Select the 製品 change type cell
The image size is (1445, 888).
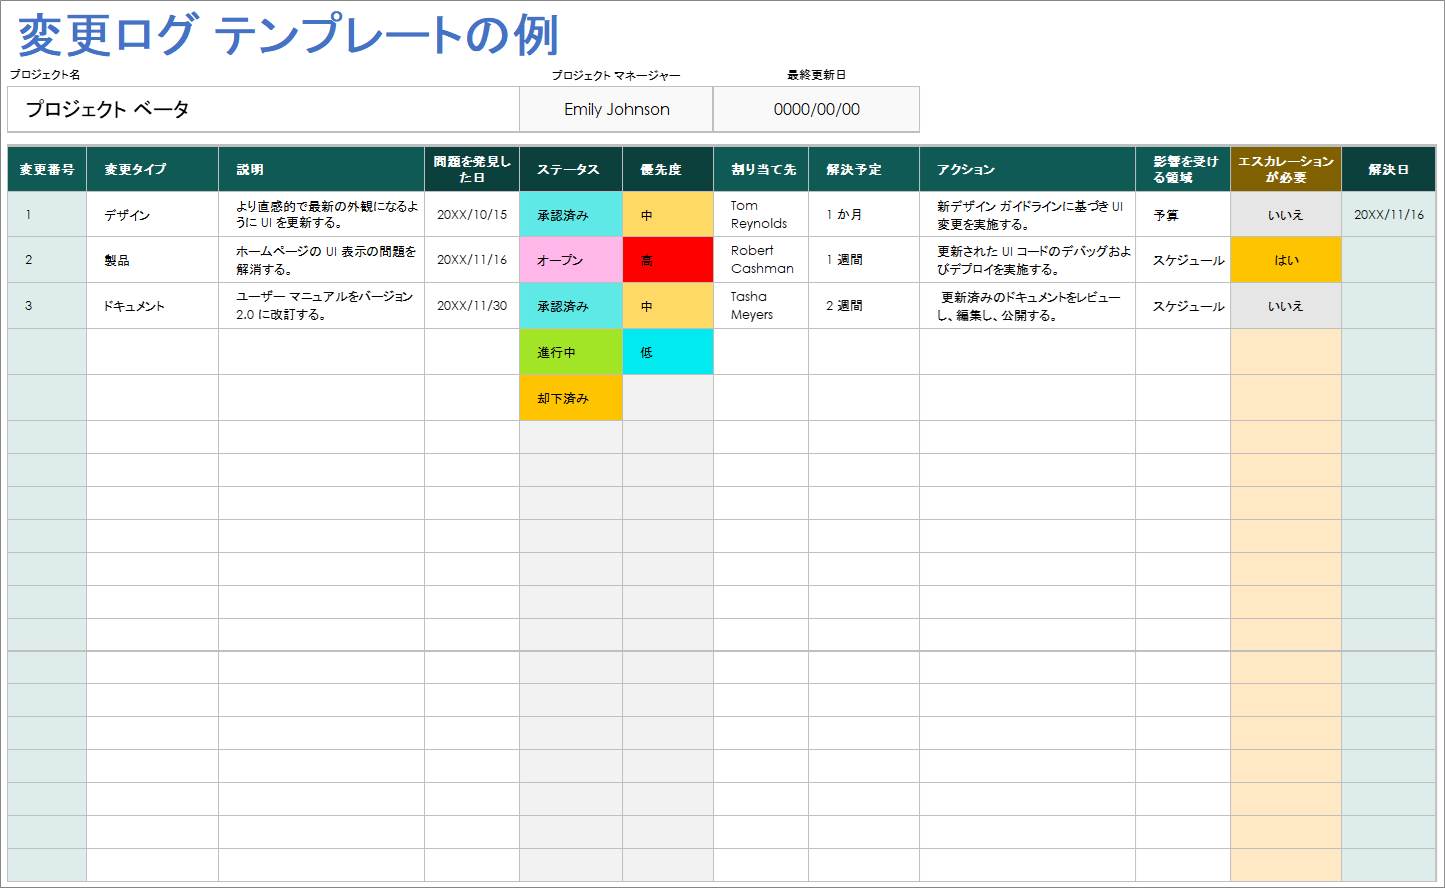click(x=152, y=260)
